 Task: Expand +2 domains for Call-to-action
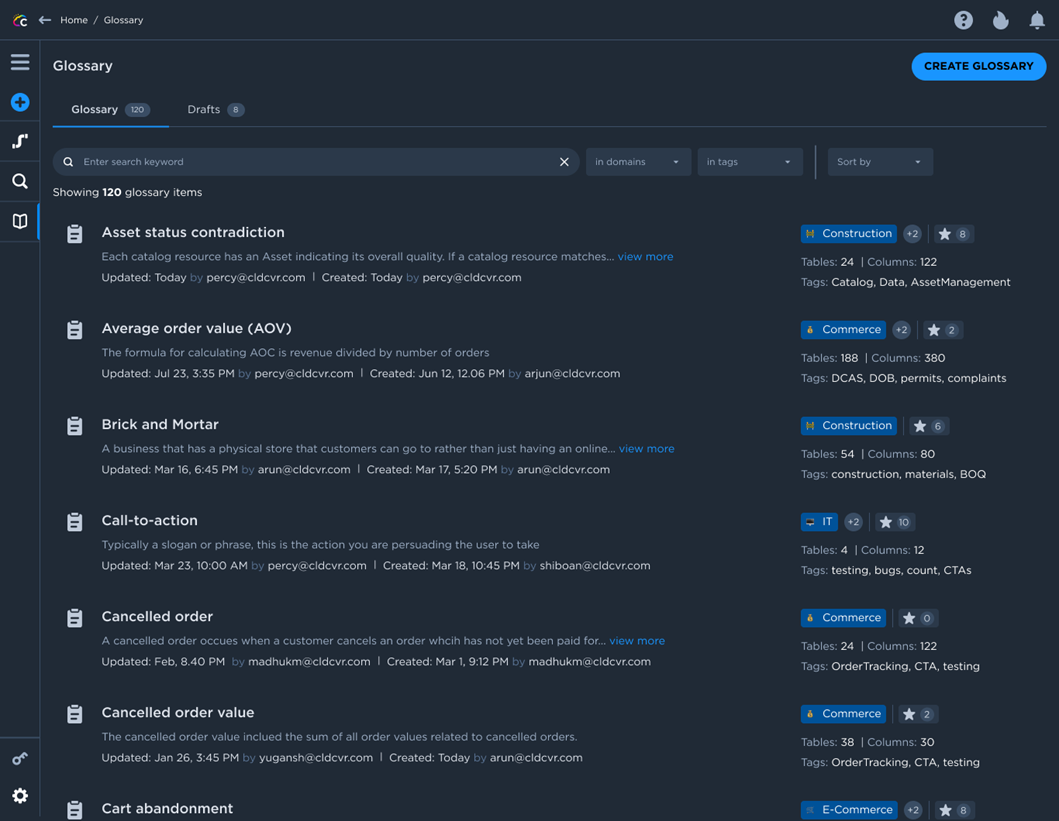pyautogui.click(x=854, y=522)
